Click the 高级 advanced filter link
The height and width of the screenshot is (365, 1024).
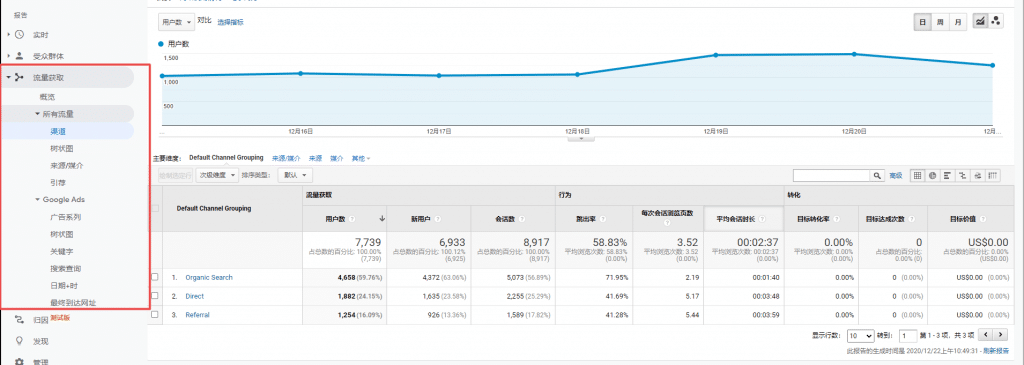click(896, 176)
